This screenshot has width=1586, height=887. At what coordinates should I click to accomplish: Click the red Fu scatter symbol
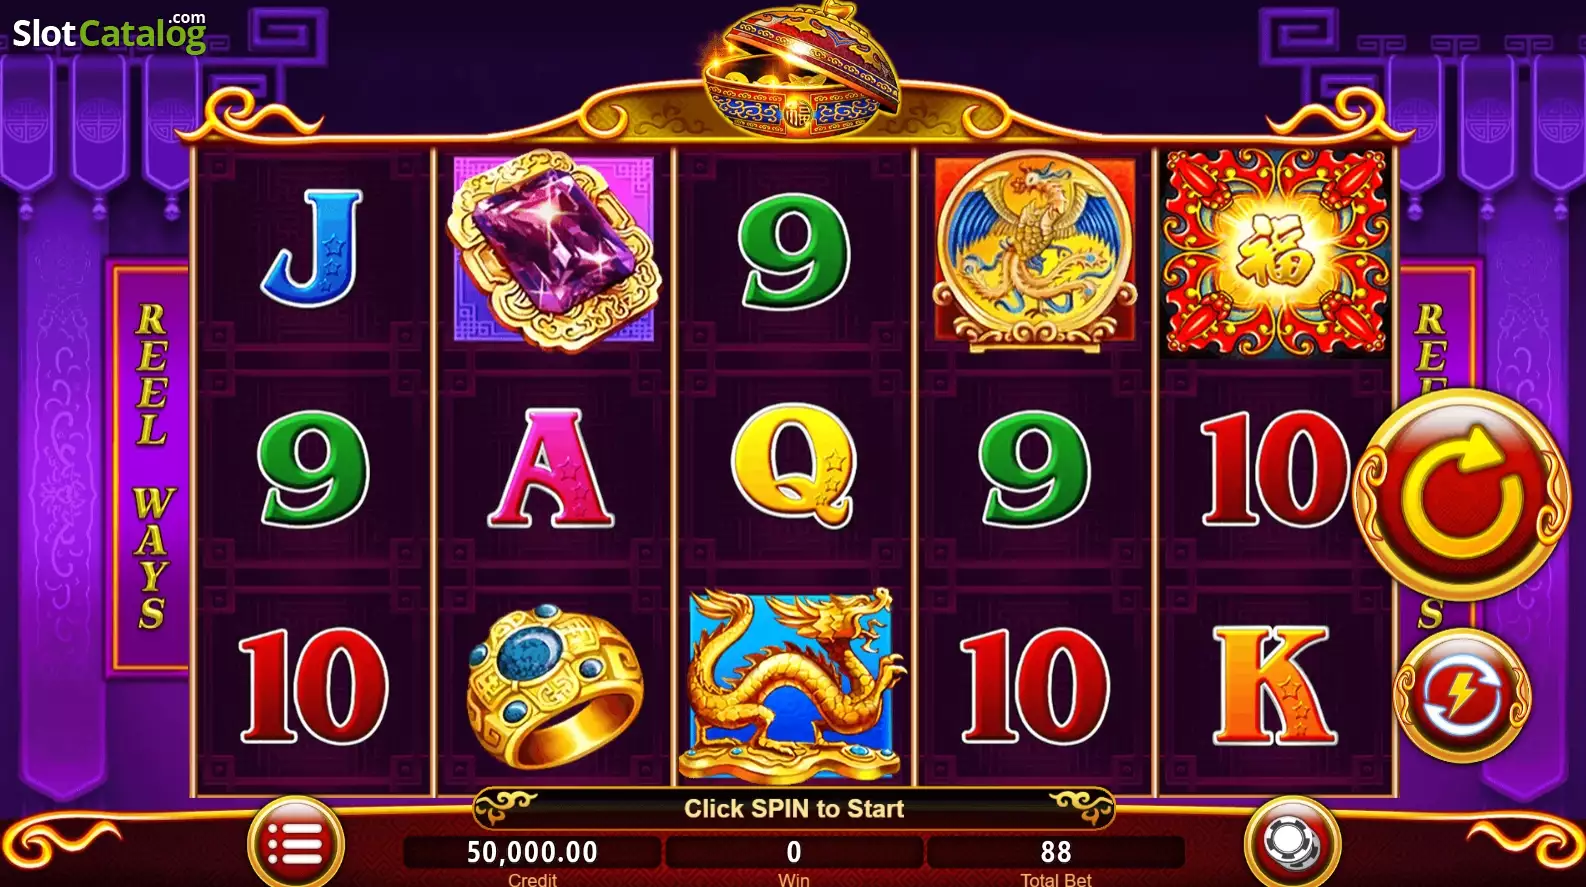(1275, 252)
